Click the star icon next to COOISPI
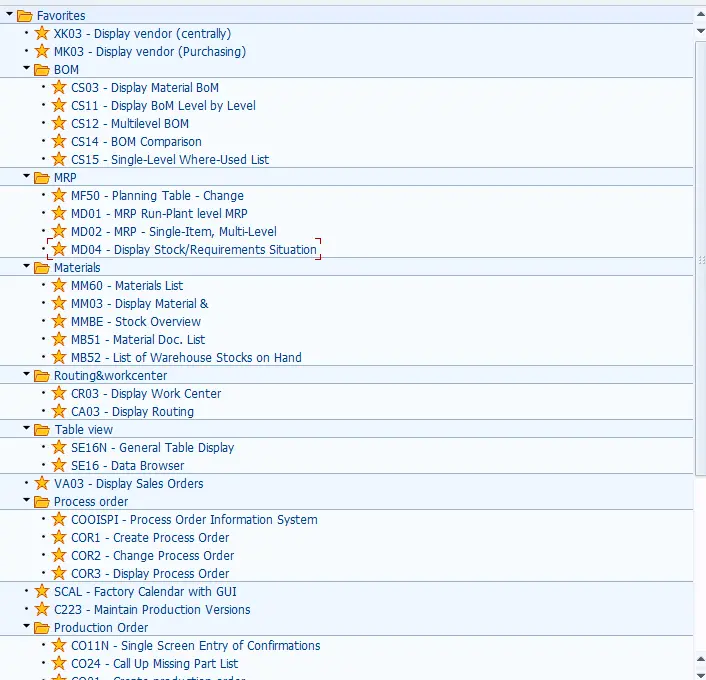The width and height of the screenshot is (706, 680). (59, 519)
